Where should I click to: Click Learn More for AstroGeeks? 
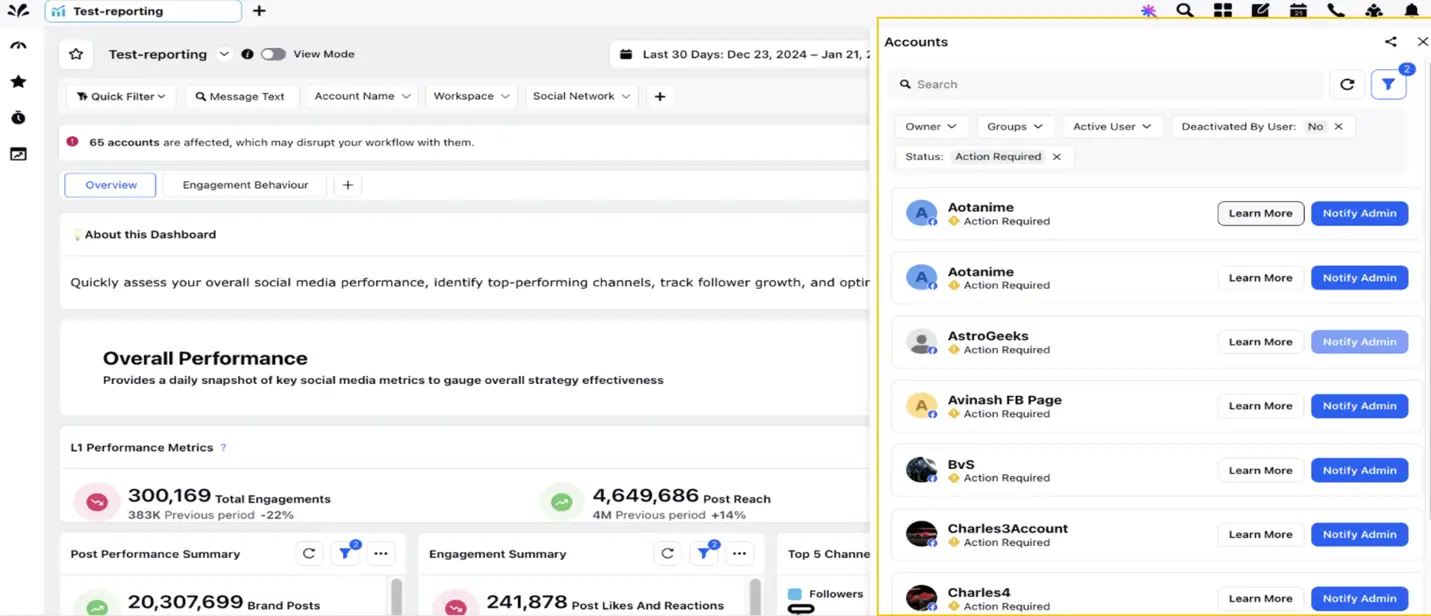pos(1260,341)
